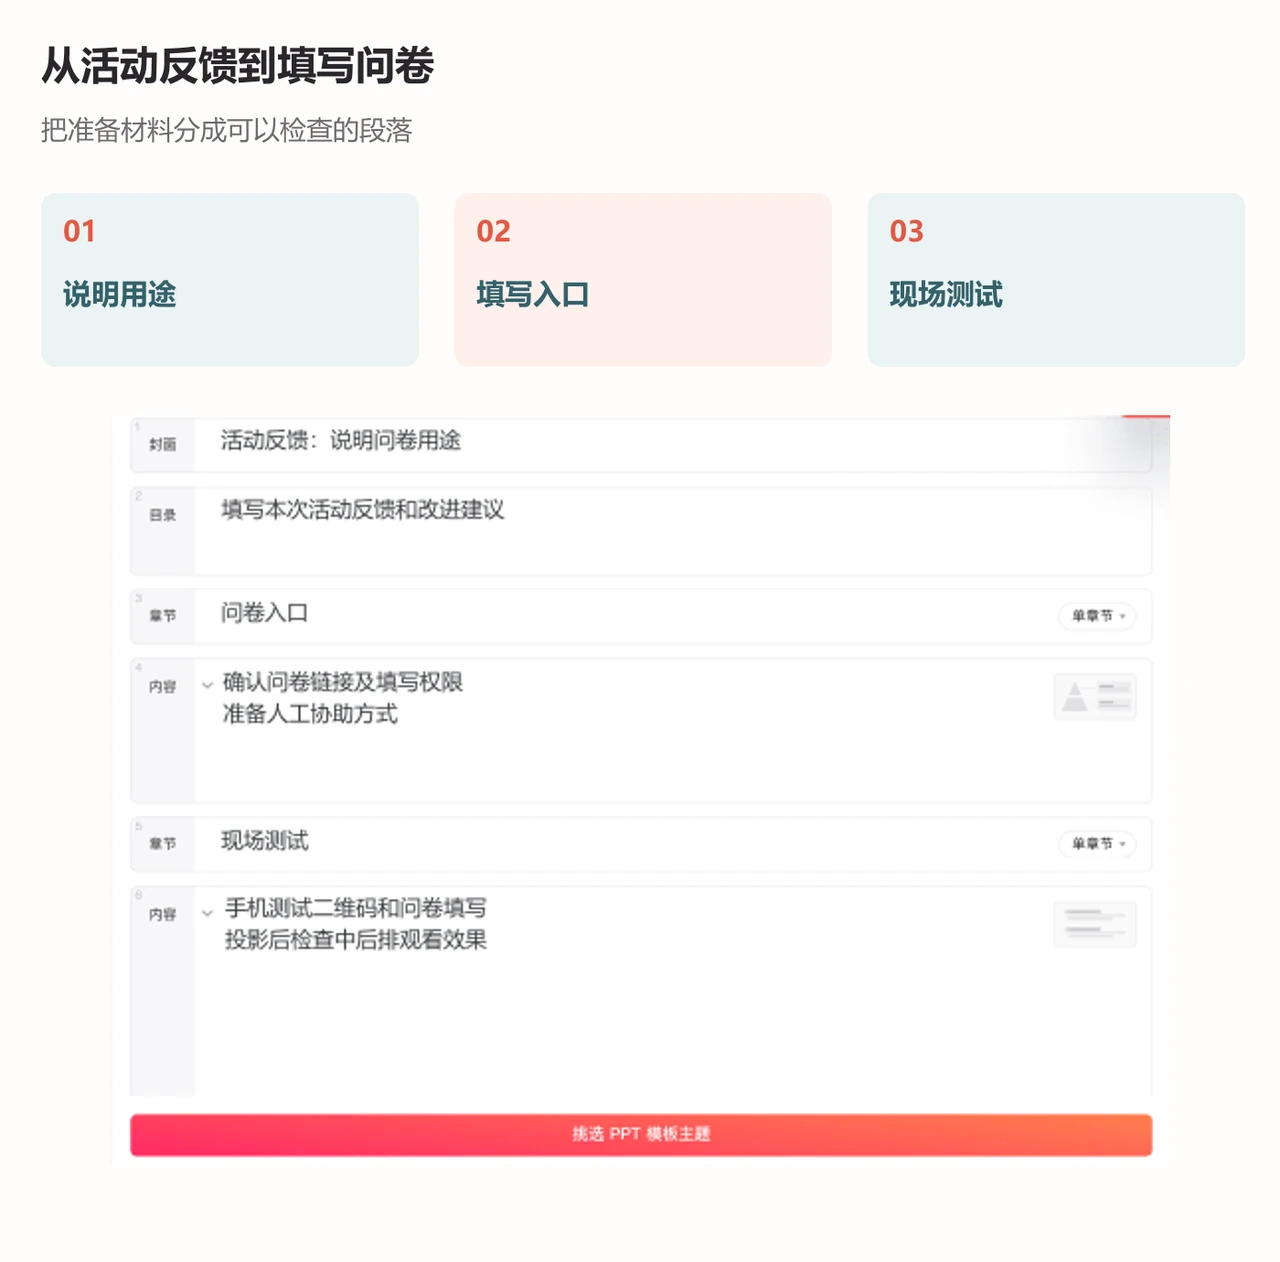Select the 02 填写入口 card
The width and height of the screenshot is (1280, 1262).
[x=643, y=280]
